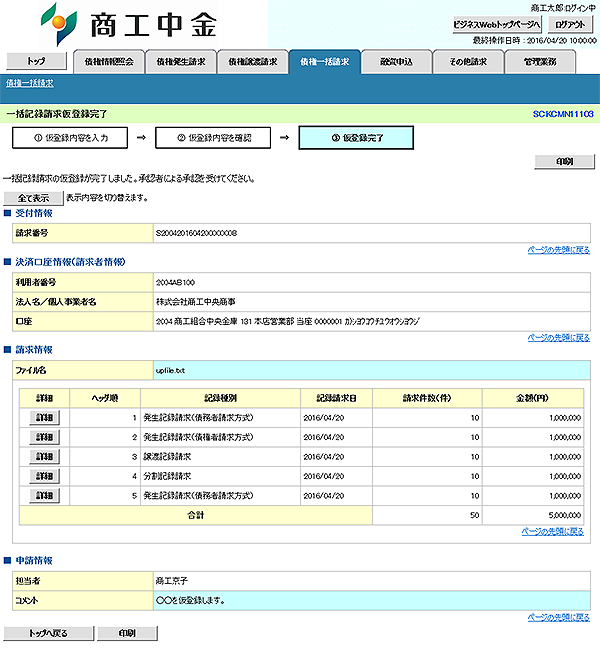The image size is (600, 649).
Task: Click the ヘッダ順 column header
Action: [105, 398]
